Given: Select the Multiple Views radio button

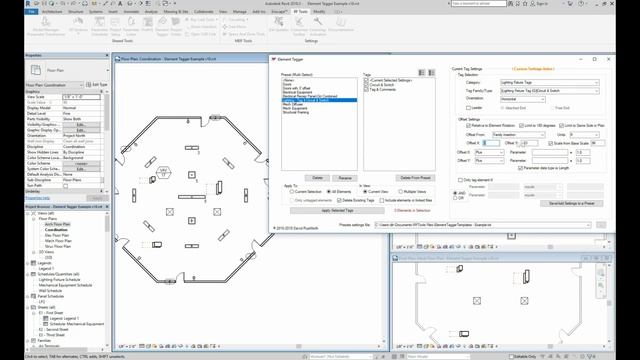Looking at the screenshot, I should (x=400, y=191).
